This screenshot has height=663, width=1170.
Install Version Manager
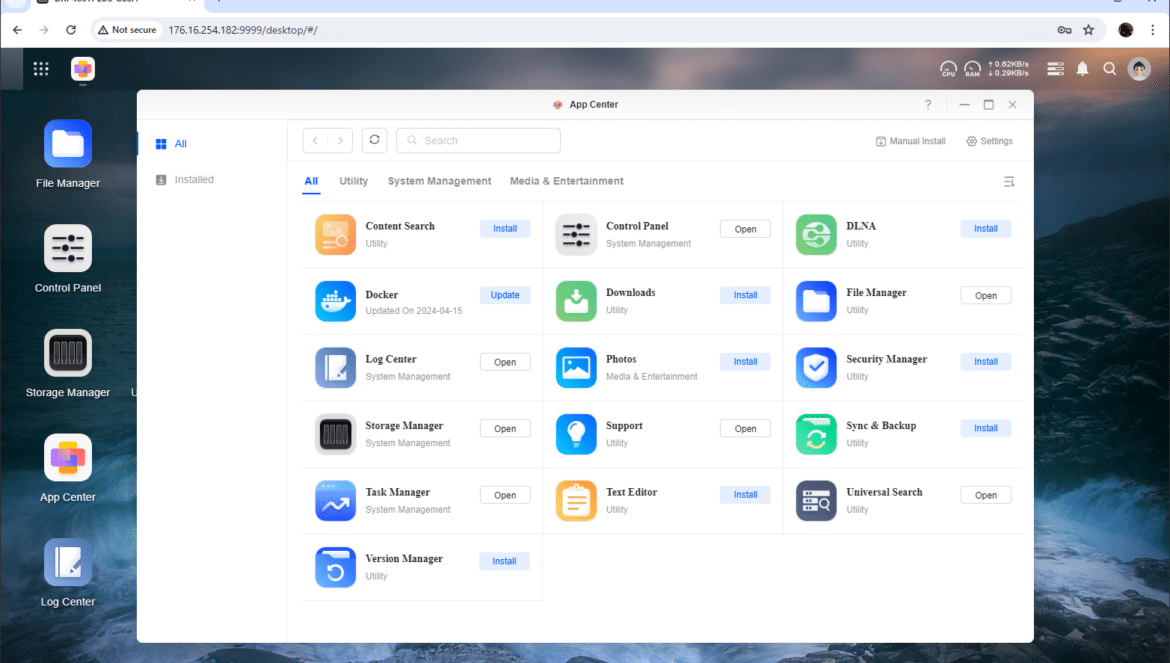[x=504, y=561]
